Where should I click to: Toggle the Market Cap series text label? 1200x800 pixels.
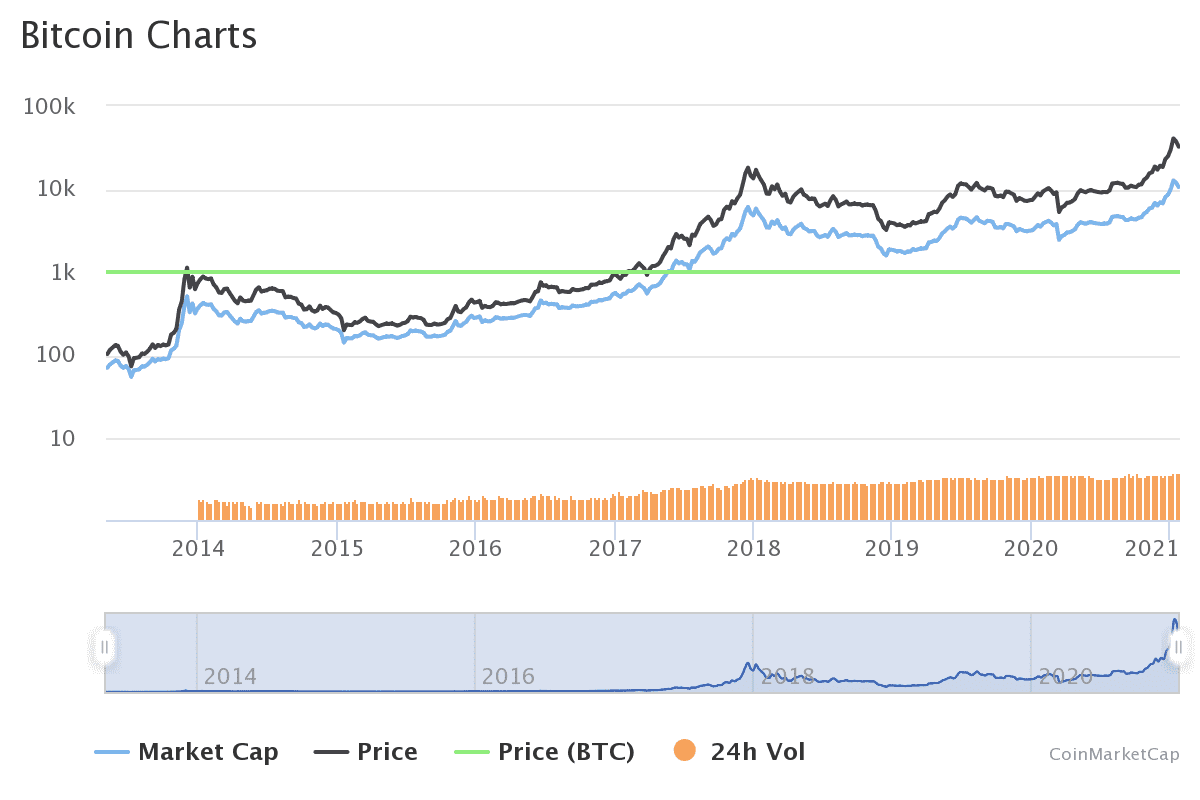(208, 752)
